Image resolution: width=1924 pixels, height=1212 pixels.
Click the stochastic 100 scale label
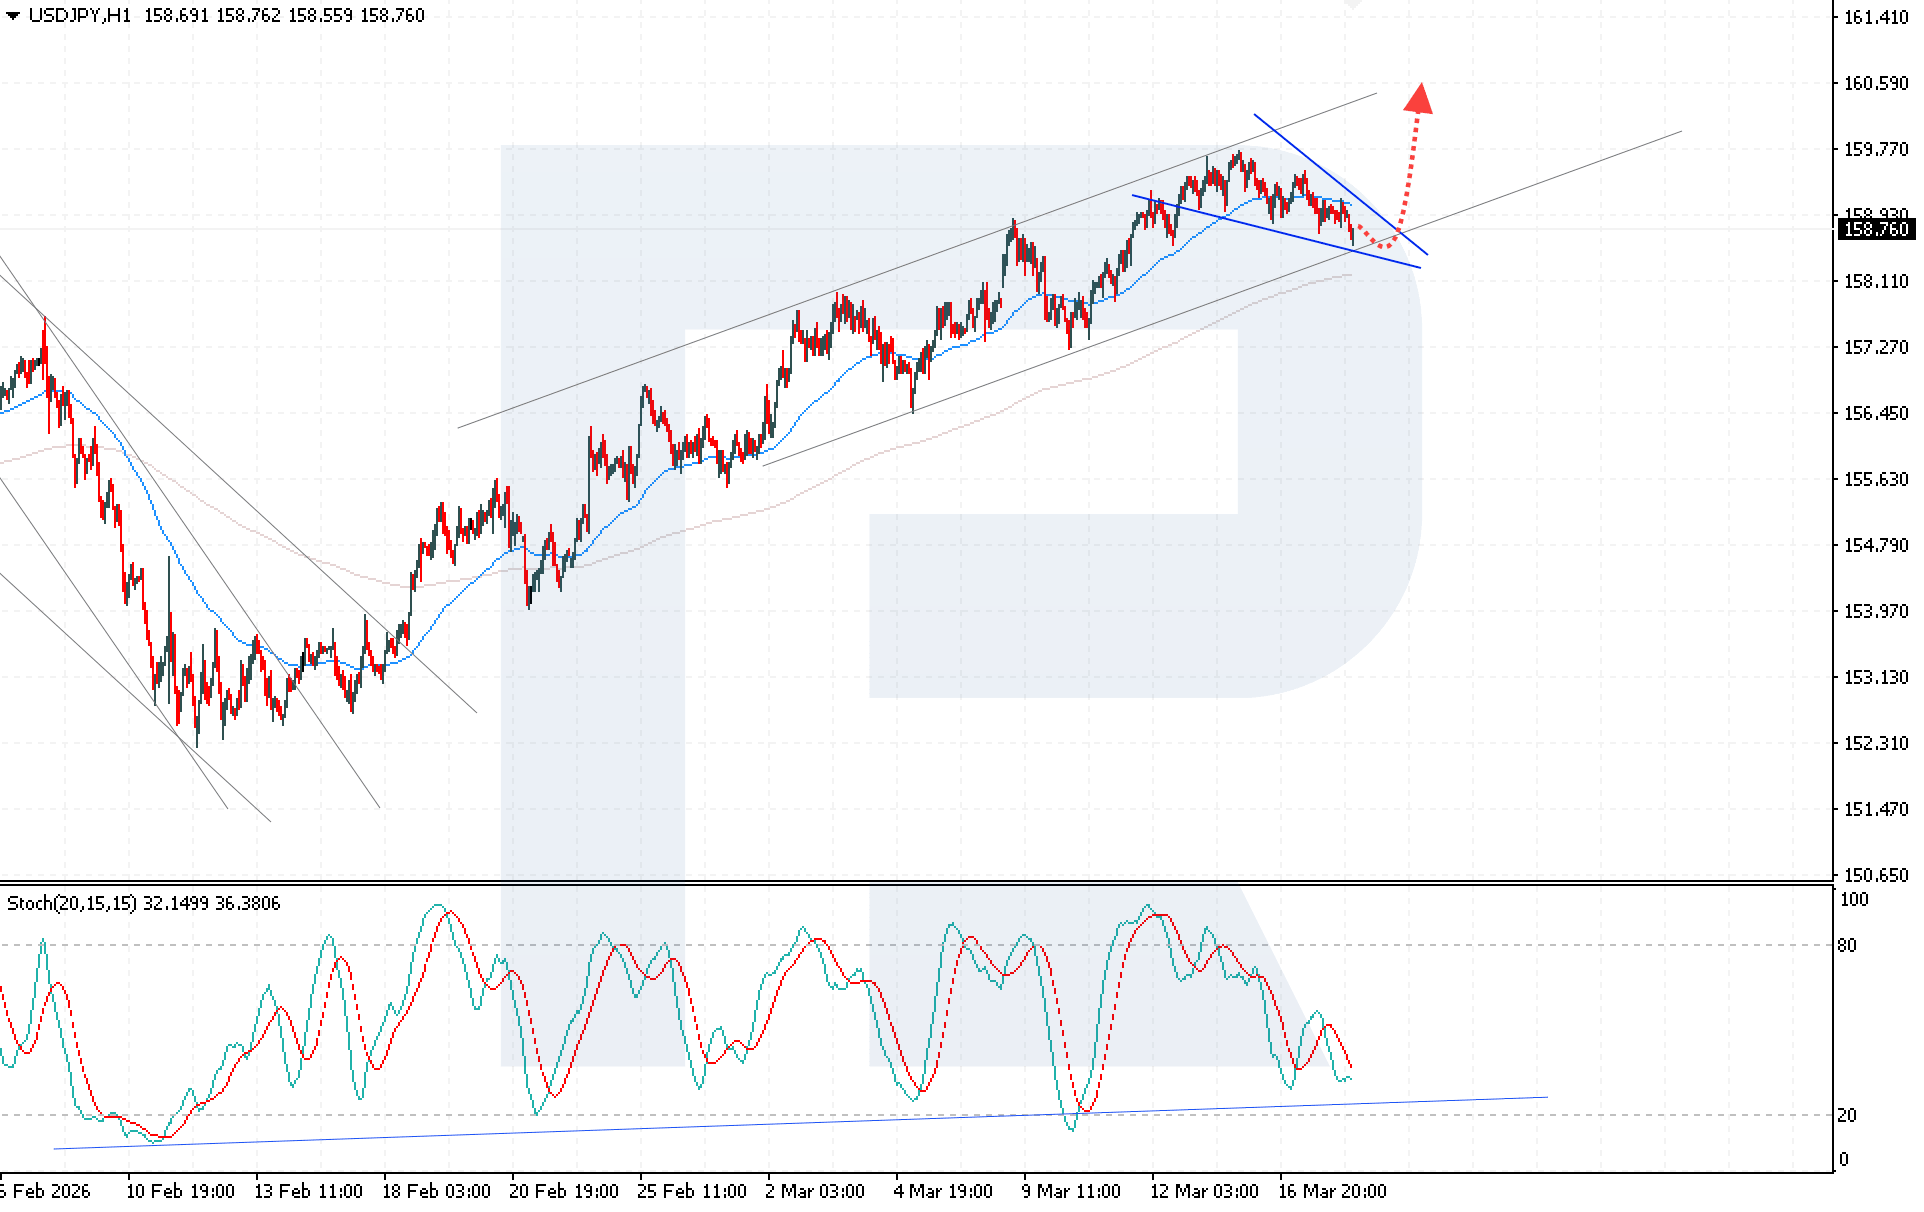[1853, 900]
